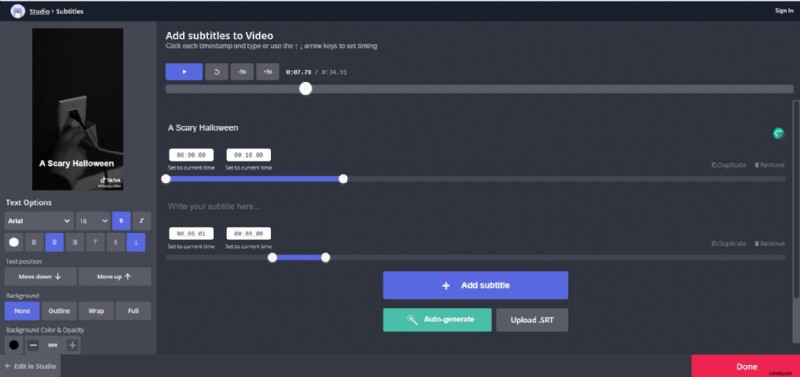Go back via Edit in Studio
The height and width of the screenshot is (377, 800).
[30, 366]
